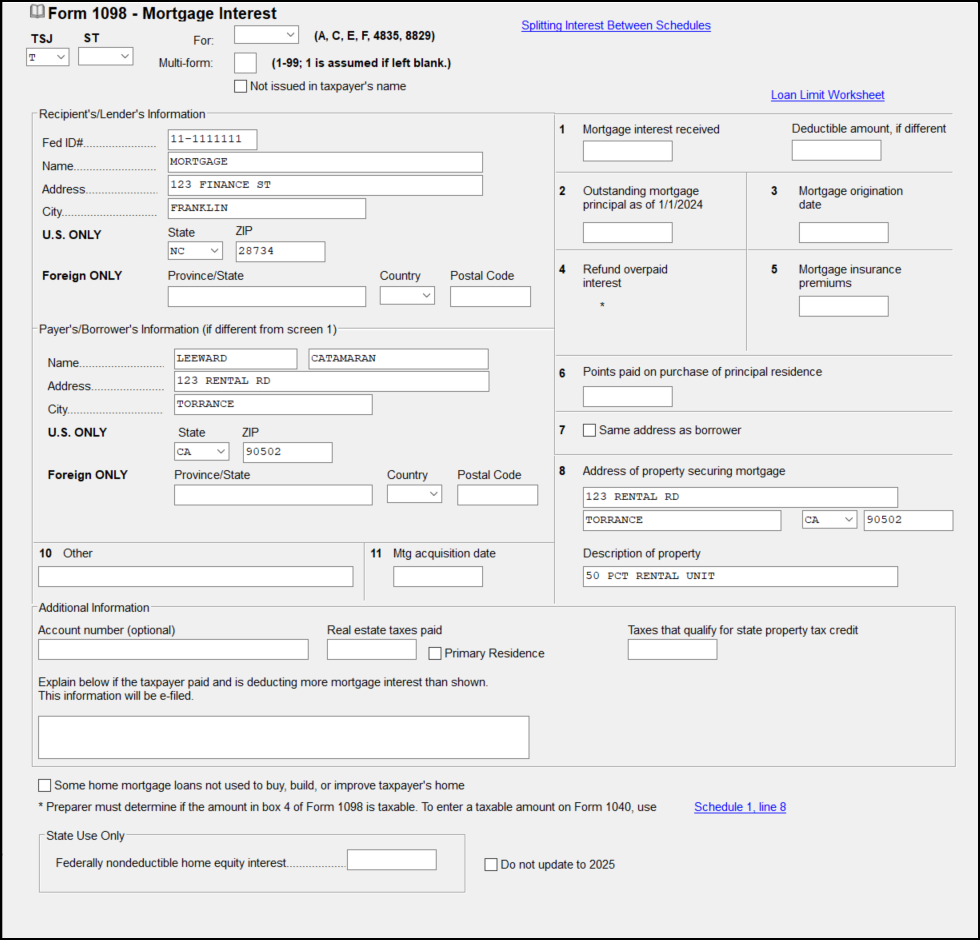The height and width of the screenshot is (940, 980).
Task: Open lender State dropdown showing NC
Action: (x=195, y=251)
